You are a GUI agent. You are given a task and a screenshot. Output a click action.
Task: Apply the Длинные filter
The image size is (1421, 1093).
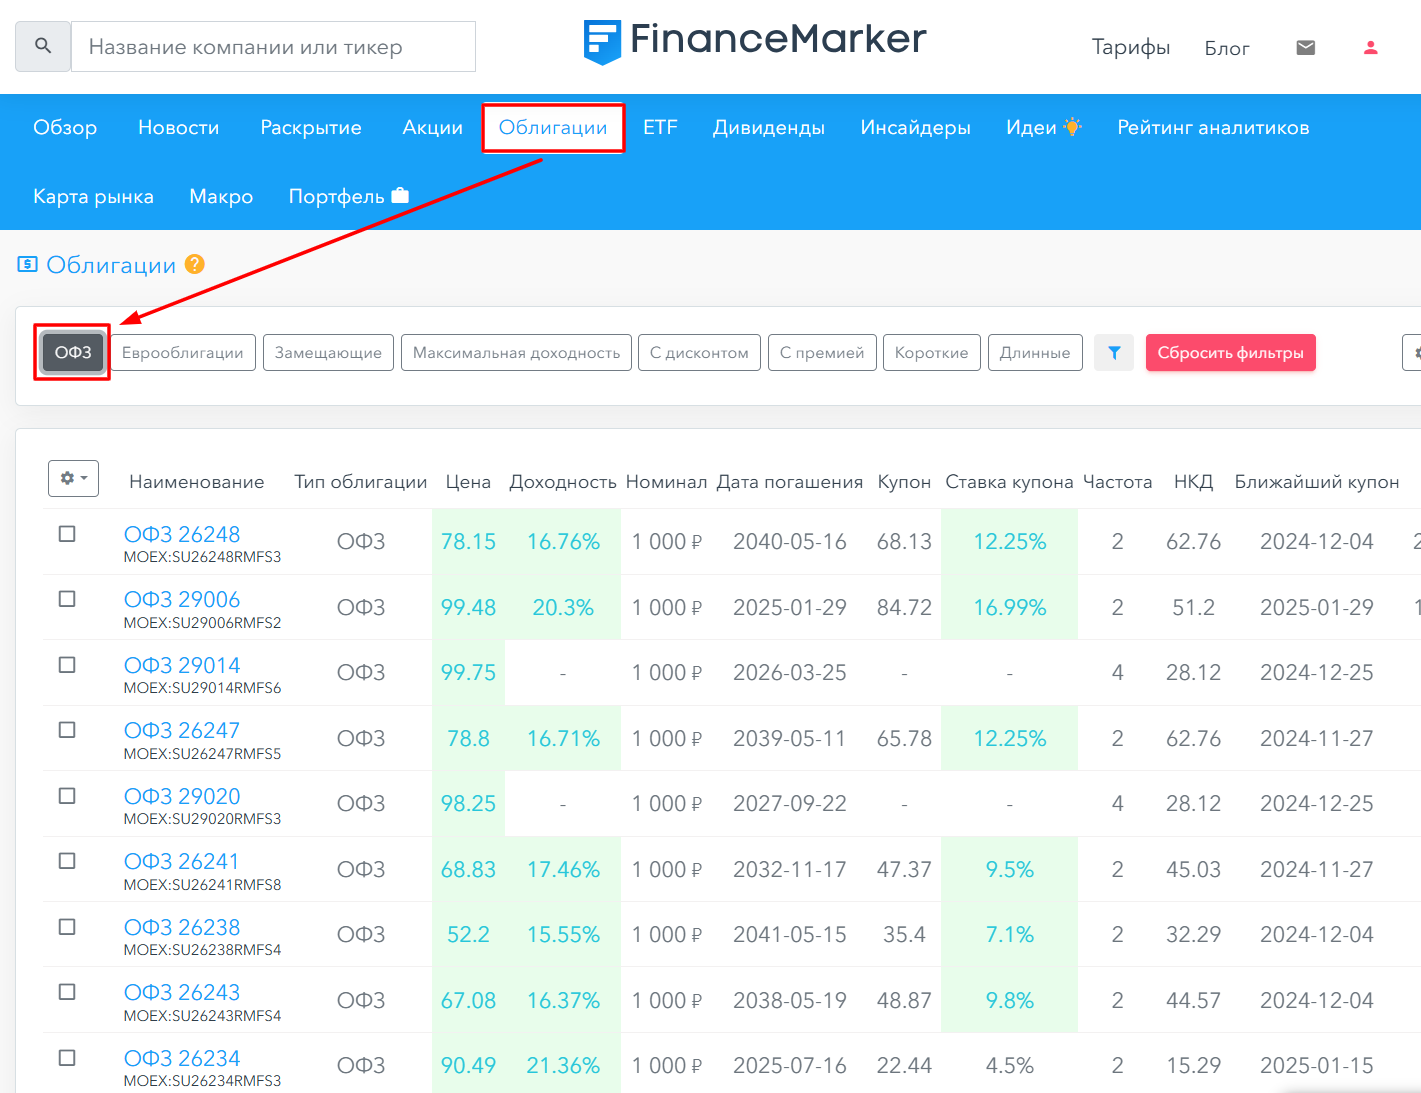tap(1035, 353)
